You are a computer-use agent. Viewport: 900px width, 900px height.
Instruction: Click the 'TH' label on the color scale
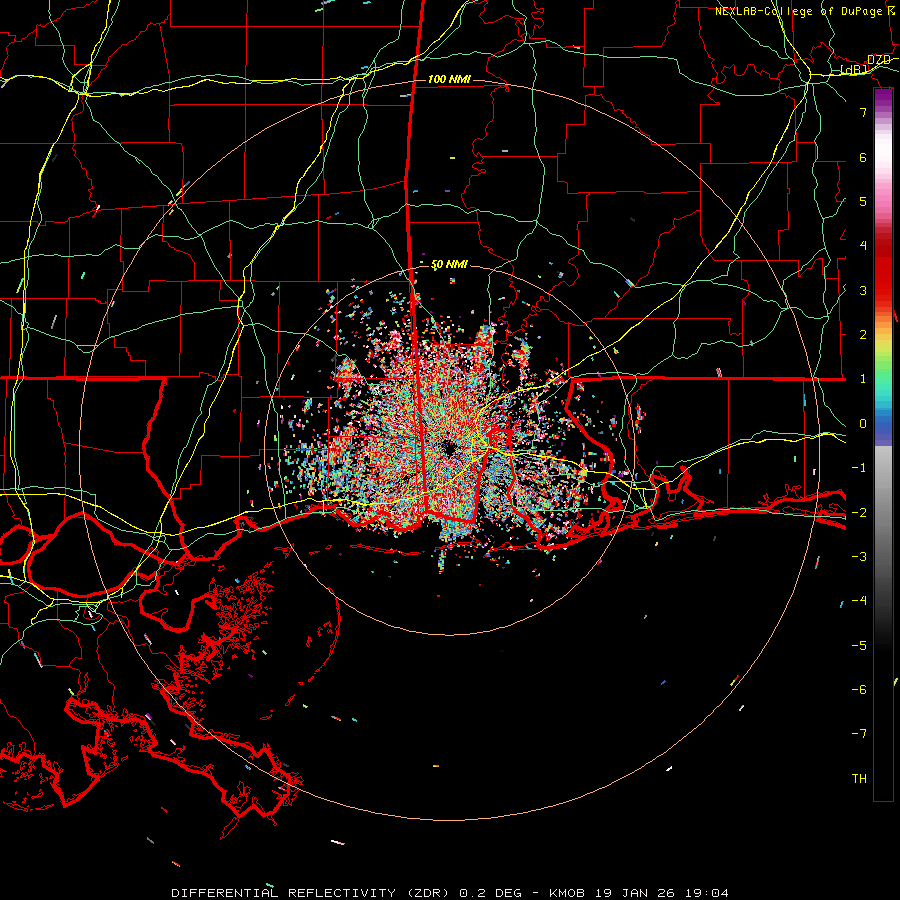click(x=859, y=779)
